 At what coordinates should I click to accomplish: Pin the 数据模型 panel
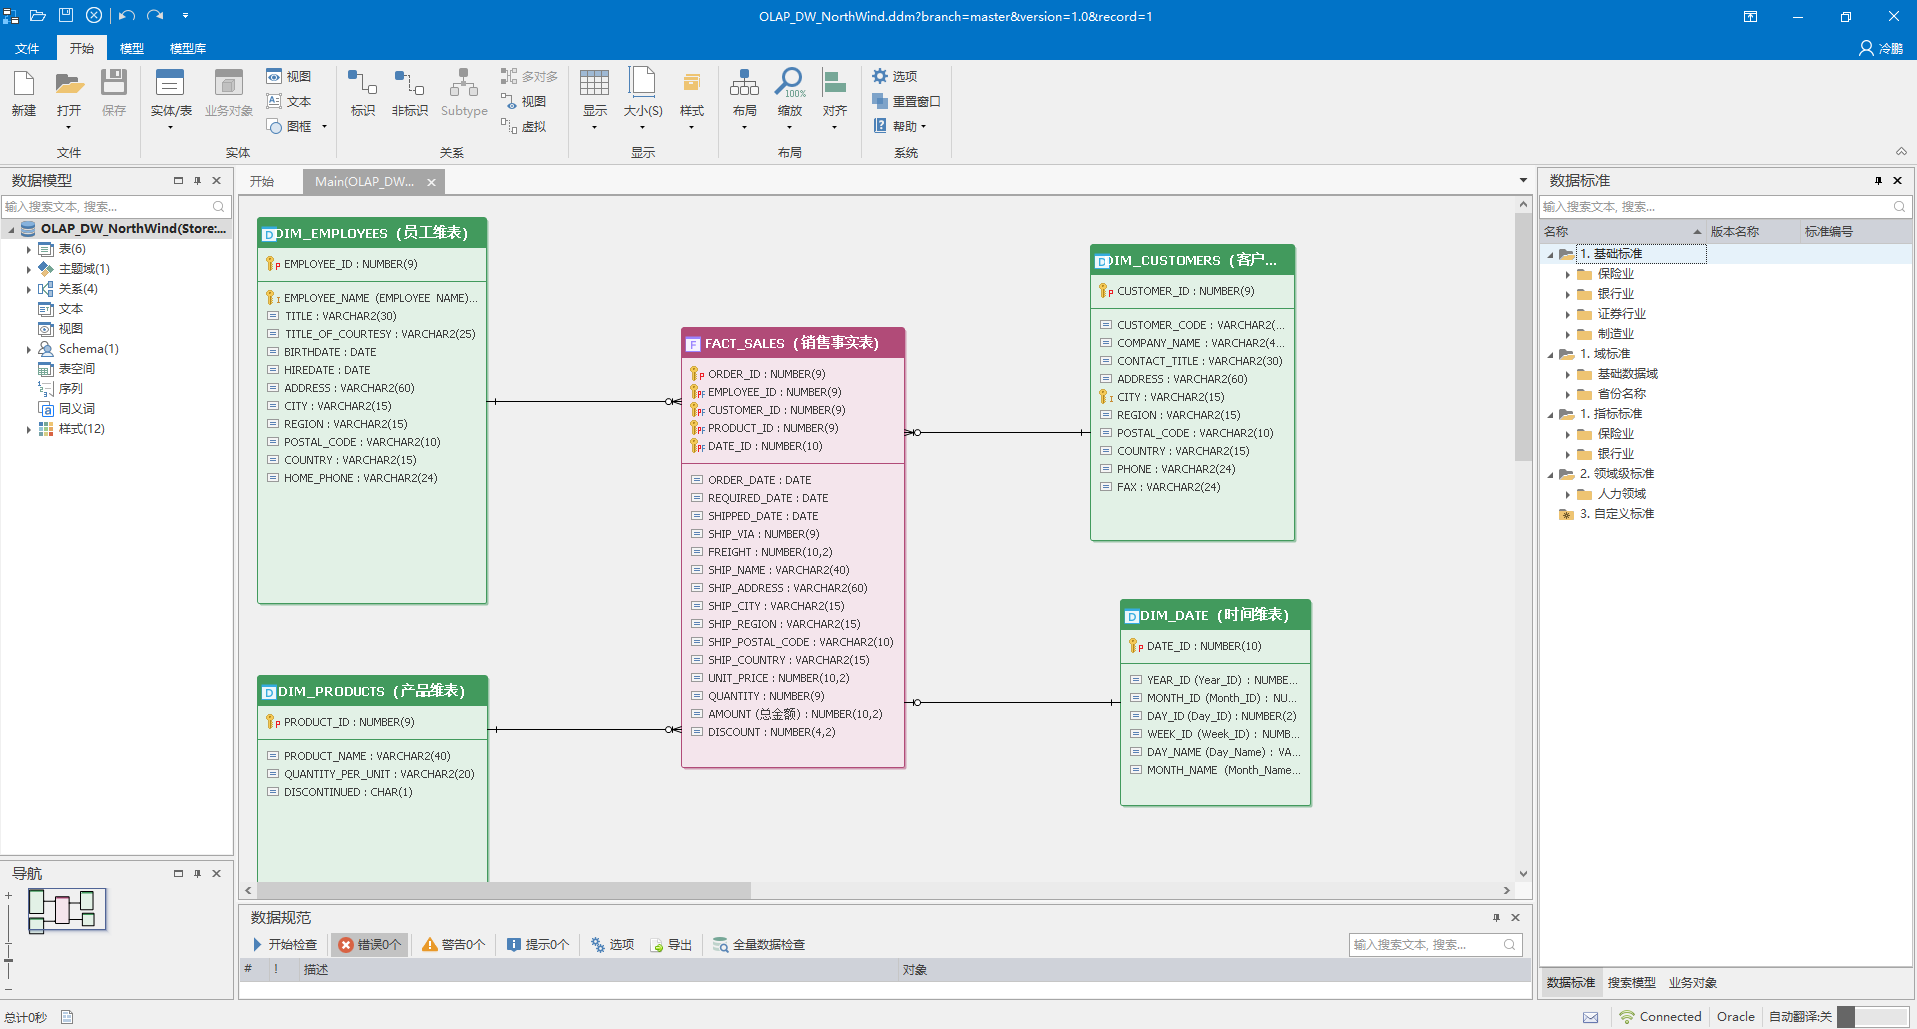pyautogui.click(x=197, y=181)
